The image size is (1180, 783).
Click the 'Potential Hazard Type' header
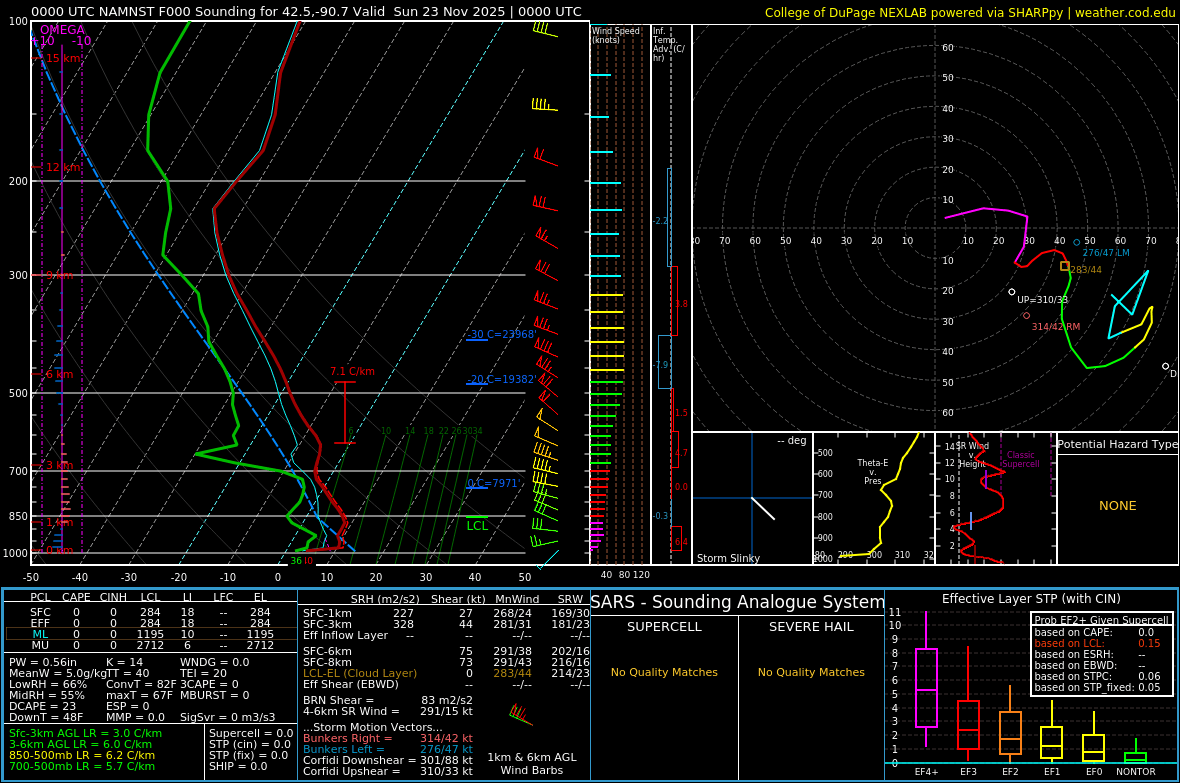click(1117, 444)
